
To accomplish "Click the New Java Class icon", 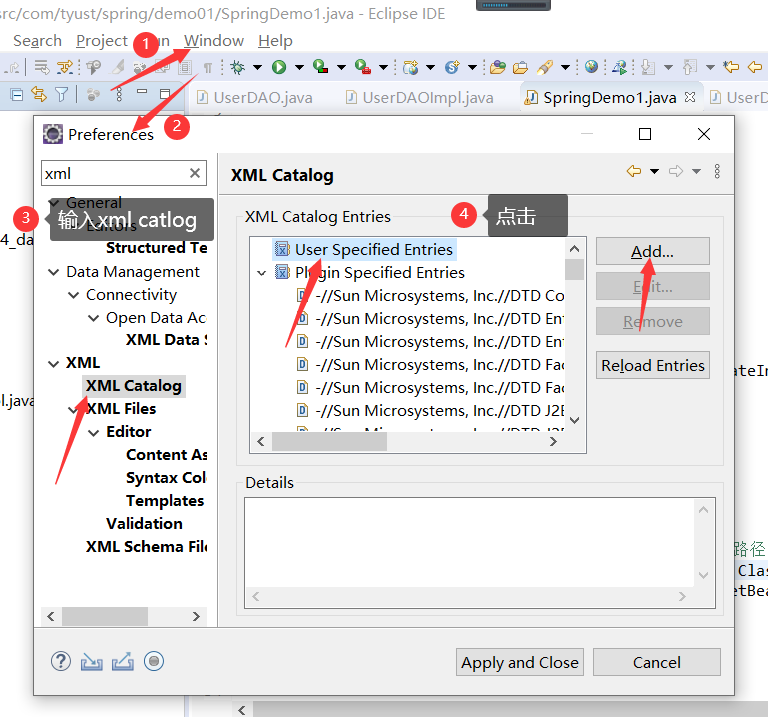I will coord(452,67).
